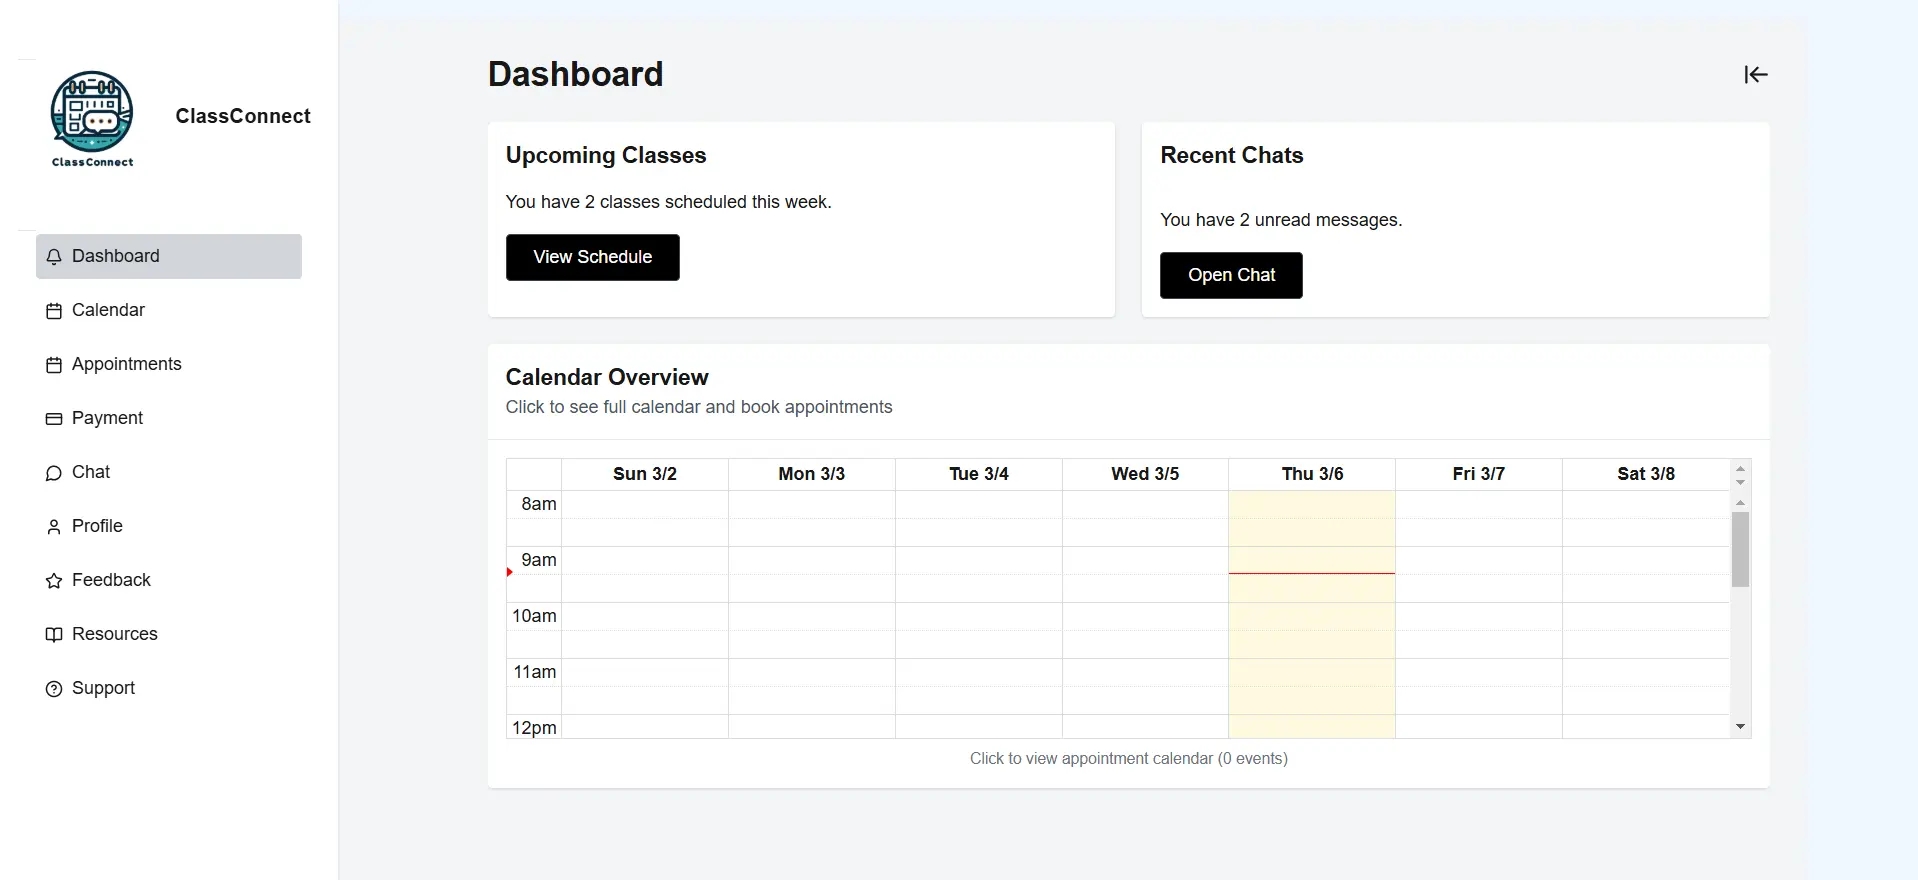This screenshot has width=1918, height=880.
Task: Click the 10am slot on Mon 3/3
Action: tap(812, 616)
